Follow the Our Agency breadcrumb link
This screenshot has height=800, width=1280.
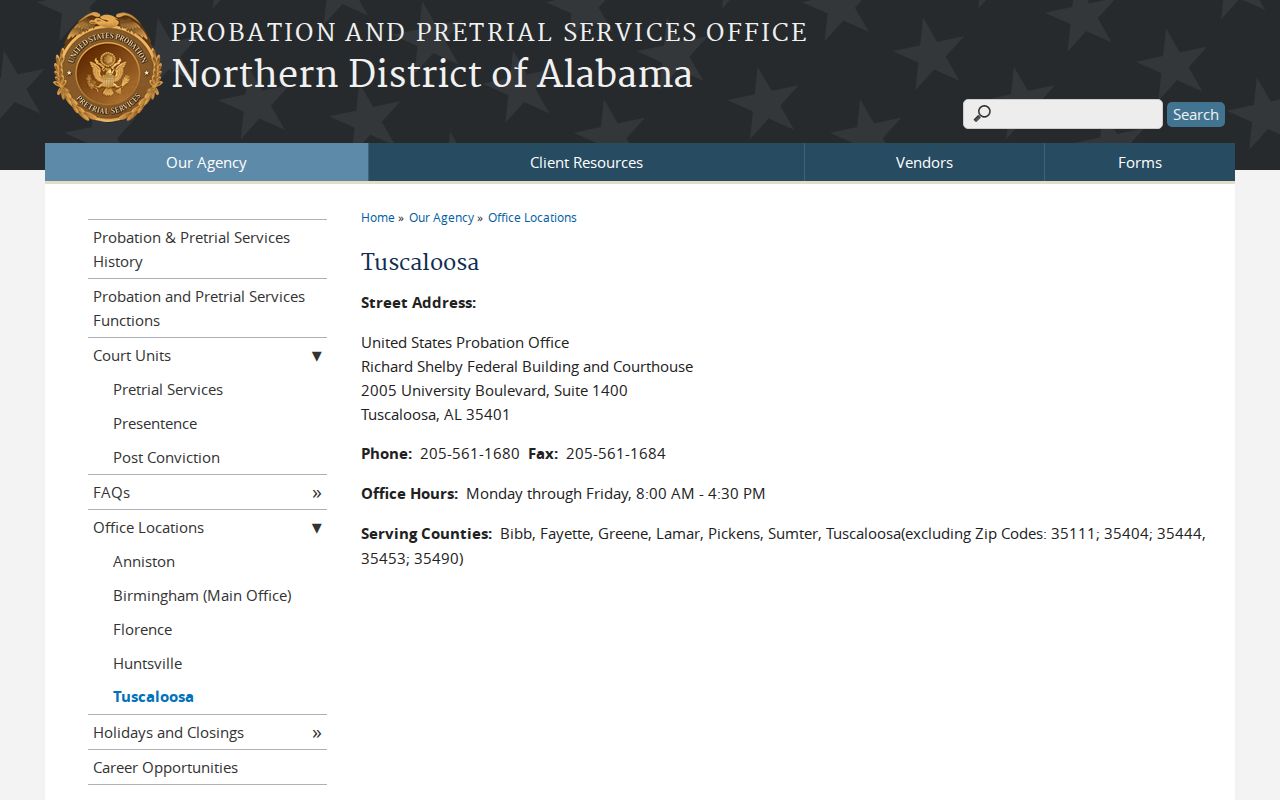[x=441, y=217]
